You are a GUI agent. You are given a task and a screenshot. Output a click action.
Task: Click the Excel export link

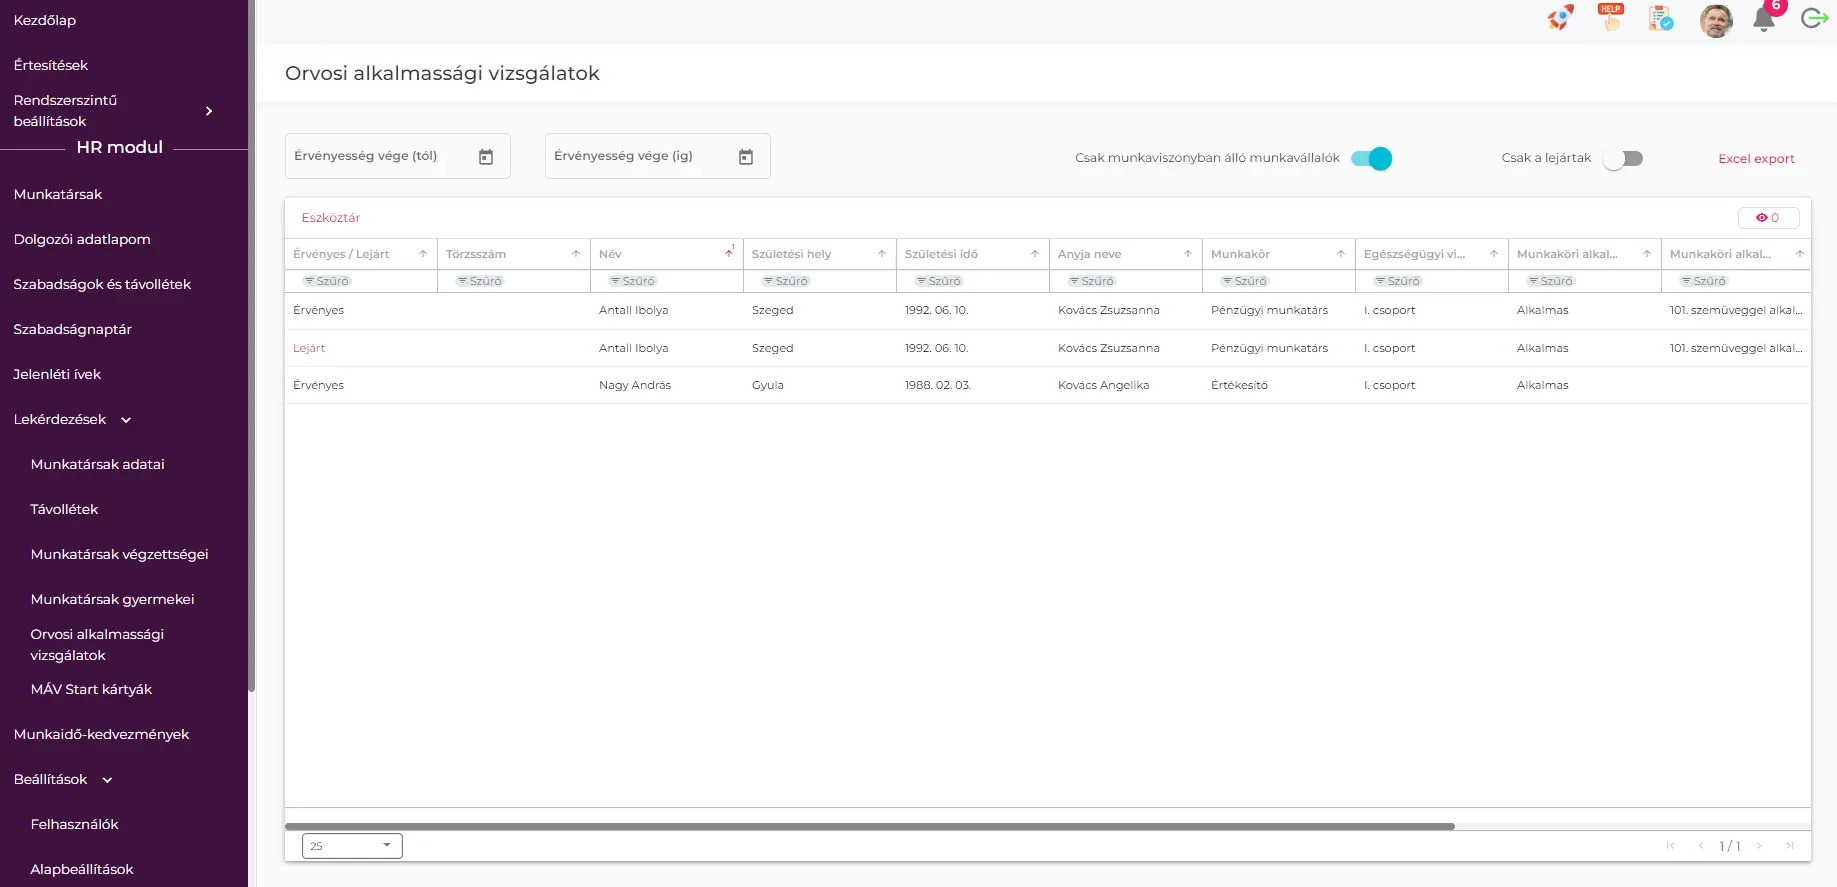click(1756, 159)
